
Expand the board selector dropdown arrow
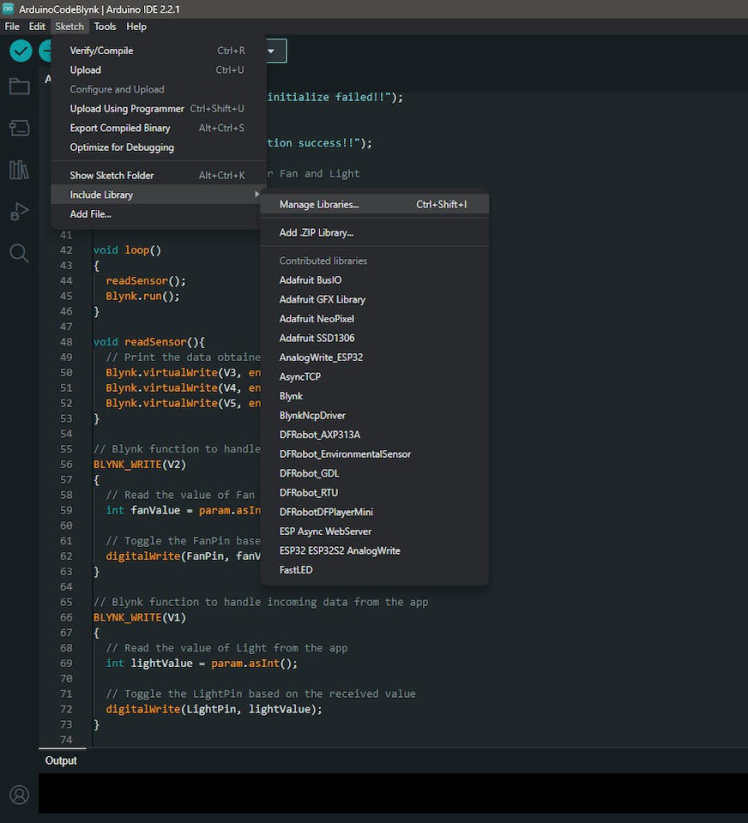(x=270, y=51)
